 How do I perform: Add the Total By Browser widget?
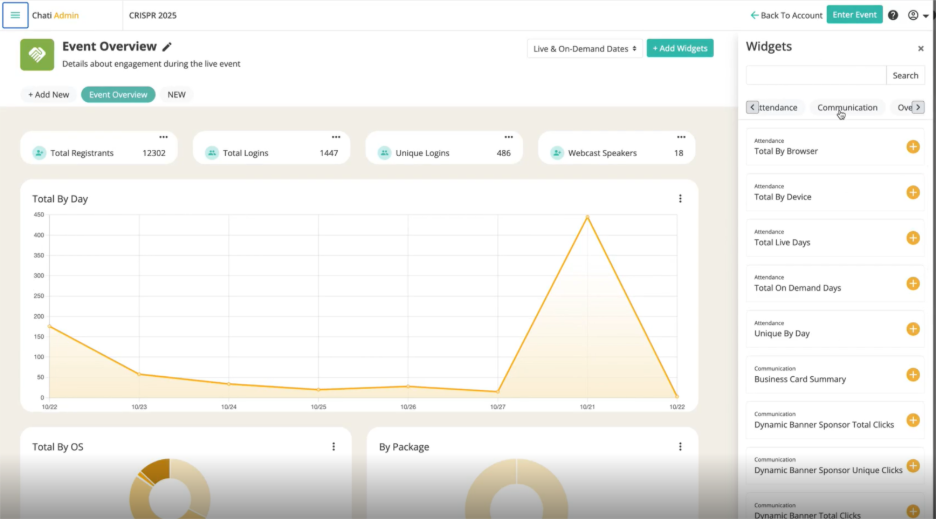click(912, 147)
